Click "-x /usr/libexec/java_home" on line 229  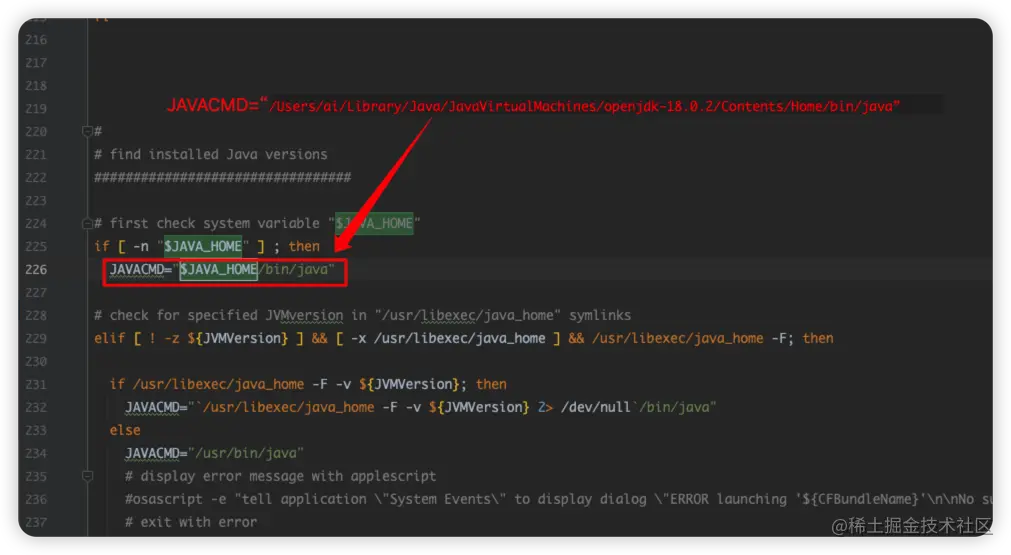click(448, 338)
